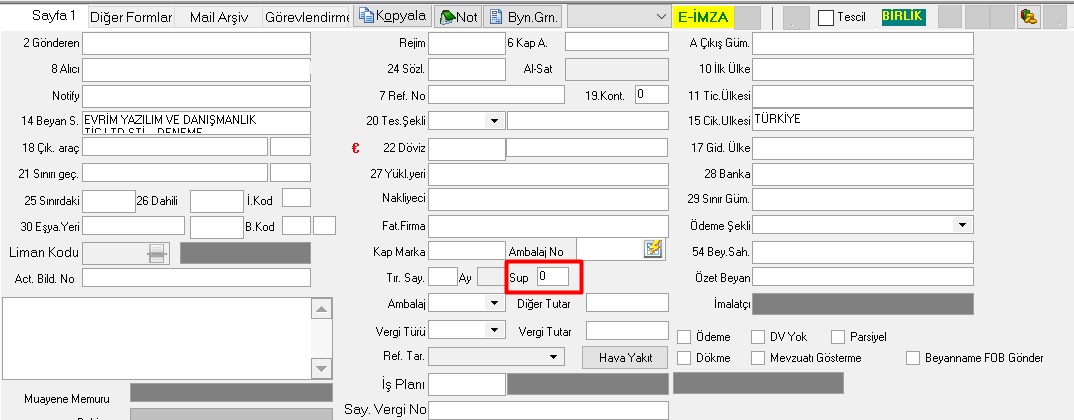The image size is (1074, 420).
Task: Enable the Tescil checkbox
Action: [826, 18]
